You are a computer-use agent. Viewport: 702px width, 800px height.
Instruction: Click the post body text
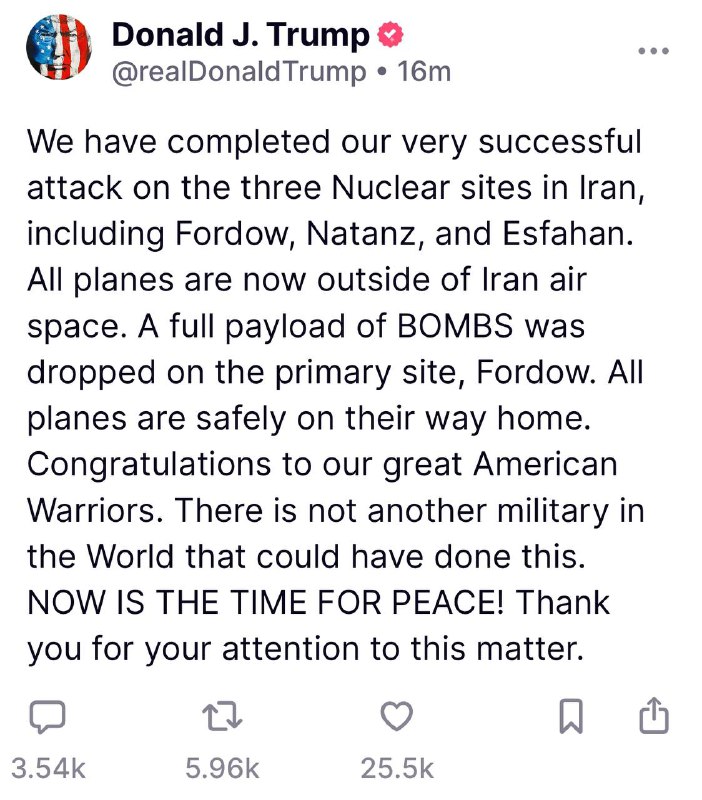(x=336, y=395)
